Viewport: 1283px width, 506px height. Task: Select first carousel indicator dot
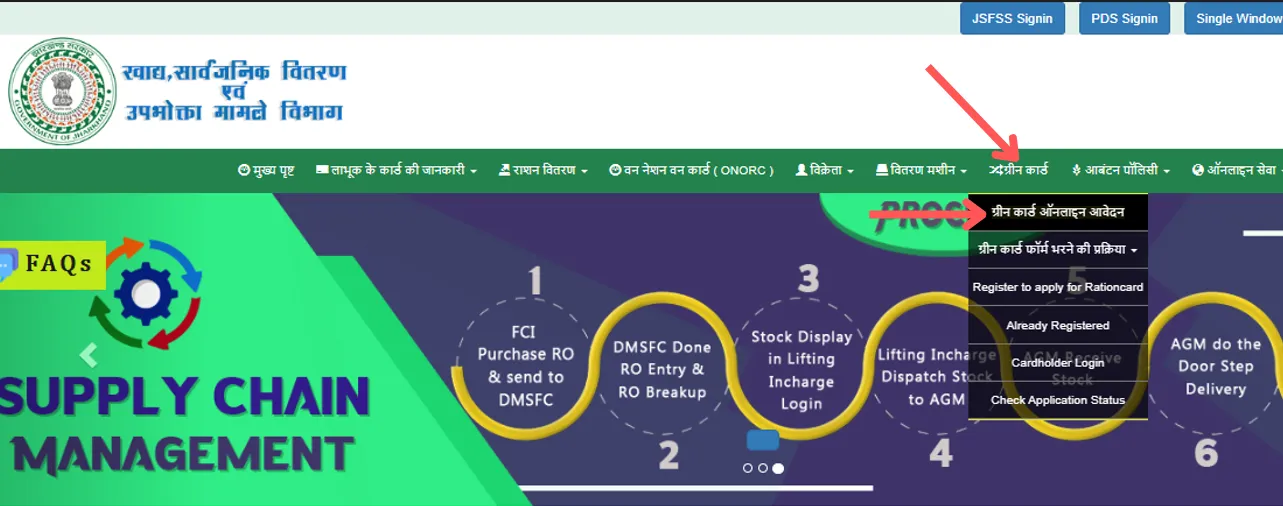[x=747, y=467]
